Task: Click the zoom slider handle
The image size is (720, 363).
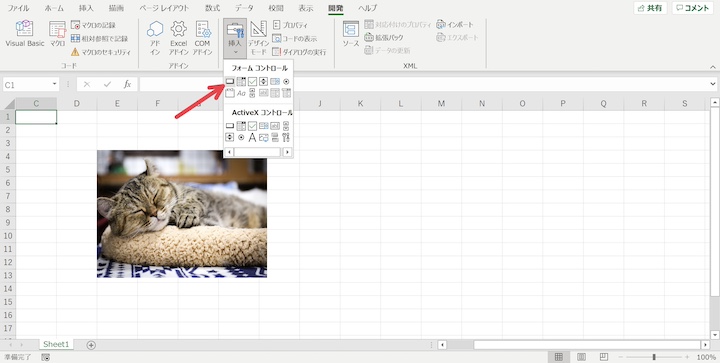Action: pyautogui.click(x=654, y=357)
